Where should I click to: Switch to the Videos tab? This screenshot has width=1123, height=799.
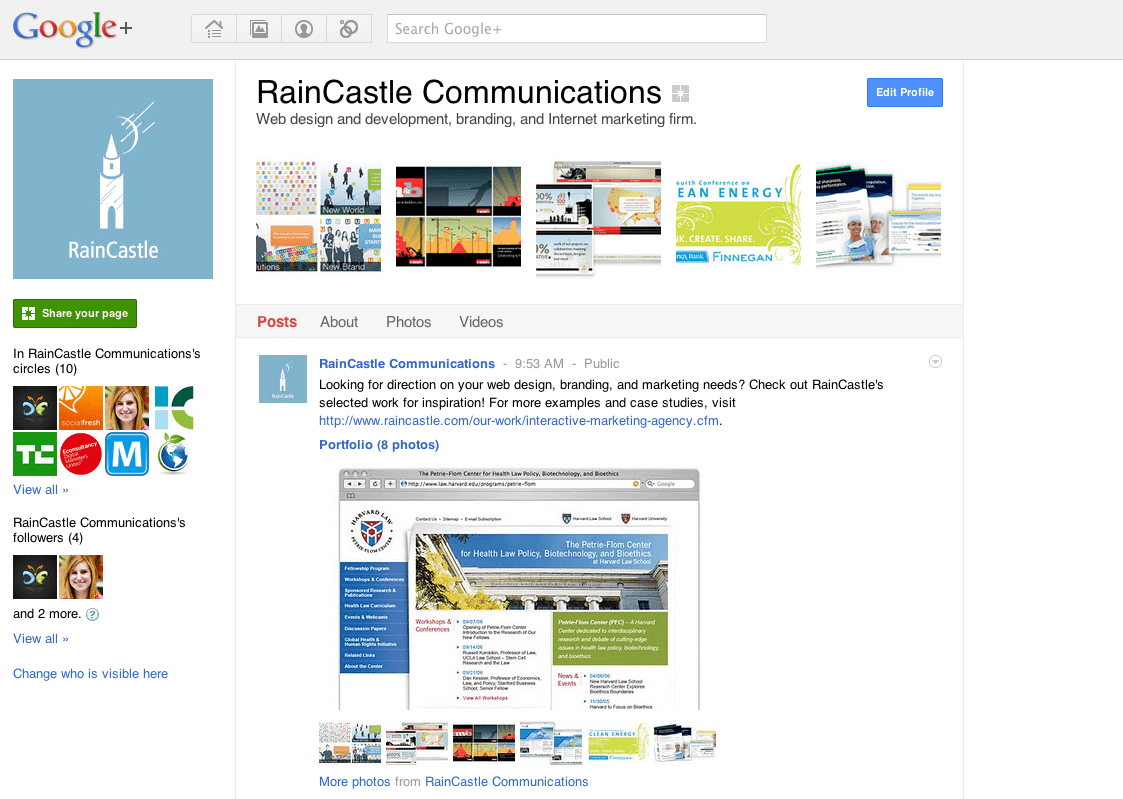(x=481, y=322)
